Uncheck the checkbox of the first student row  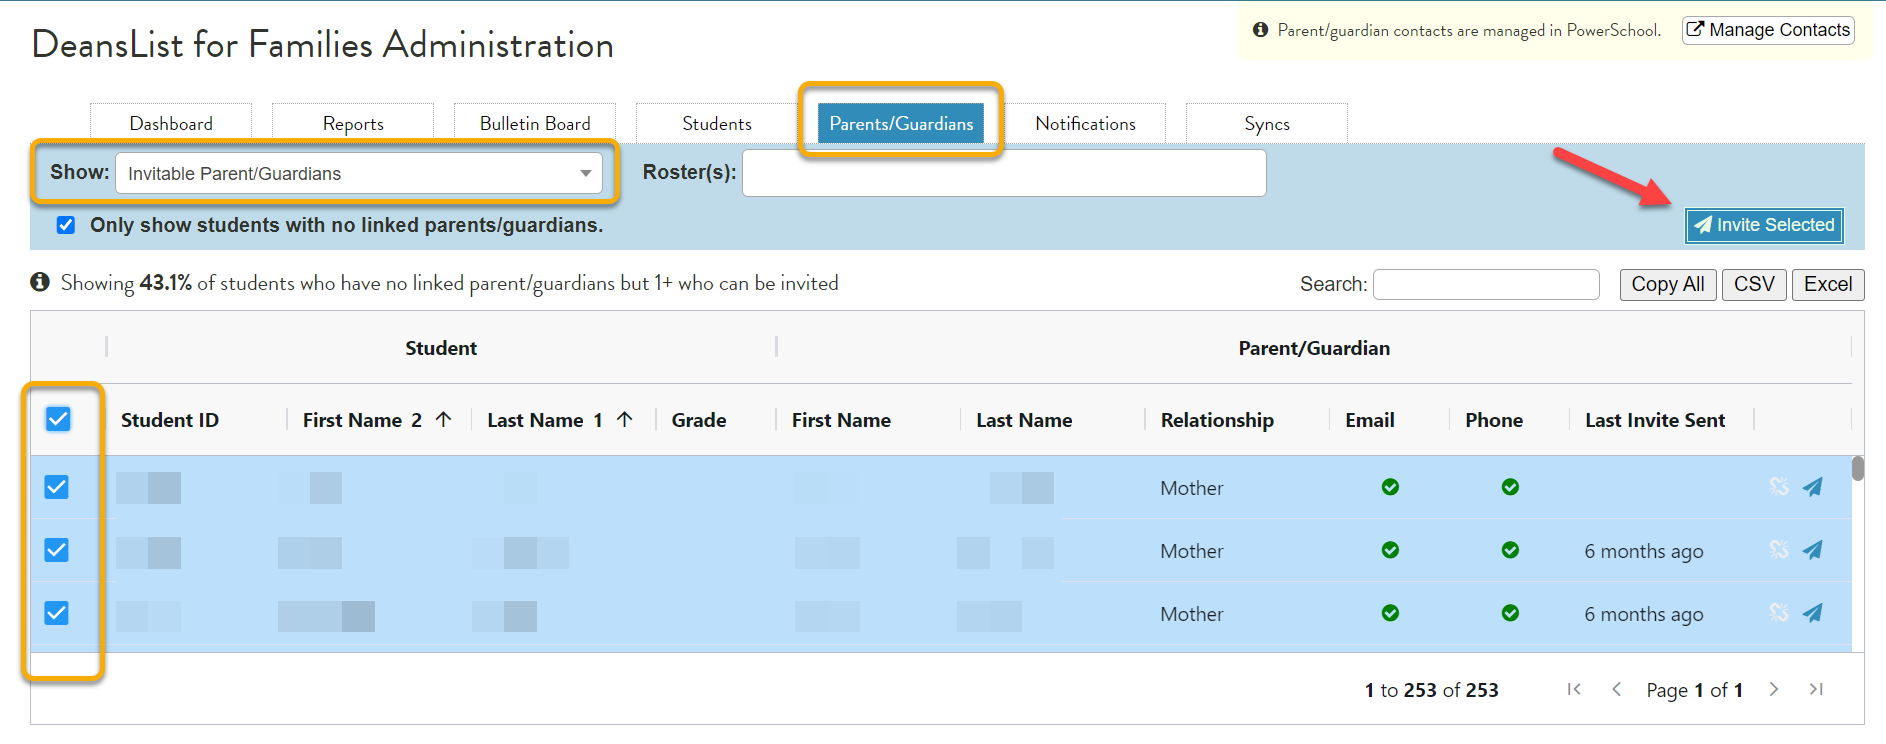tap(57, 487)
